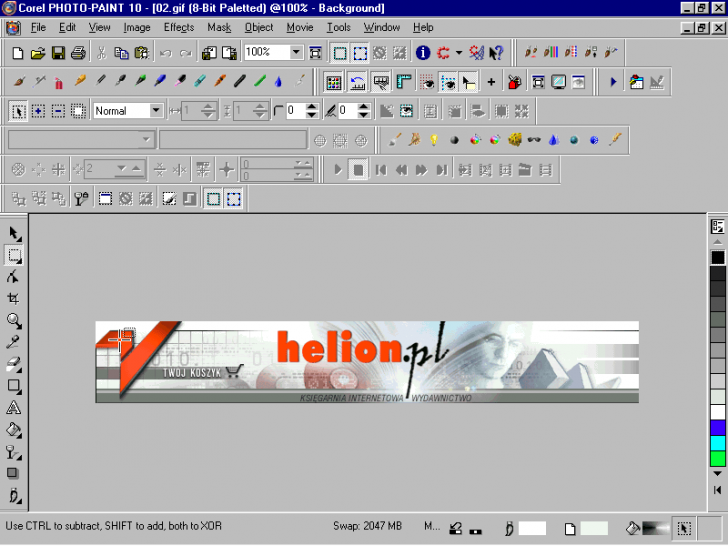Toggle XOR mask mode button
Viewport: 728px width, 546px height.
click(x=78, y=111)
